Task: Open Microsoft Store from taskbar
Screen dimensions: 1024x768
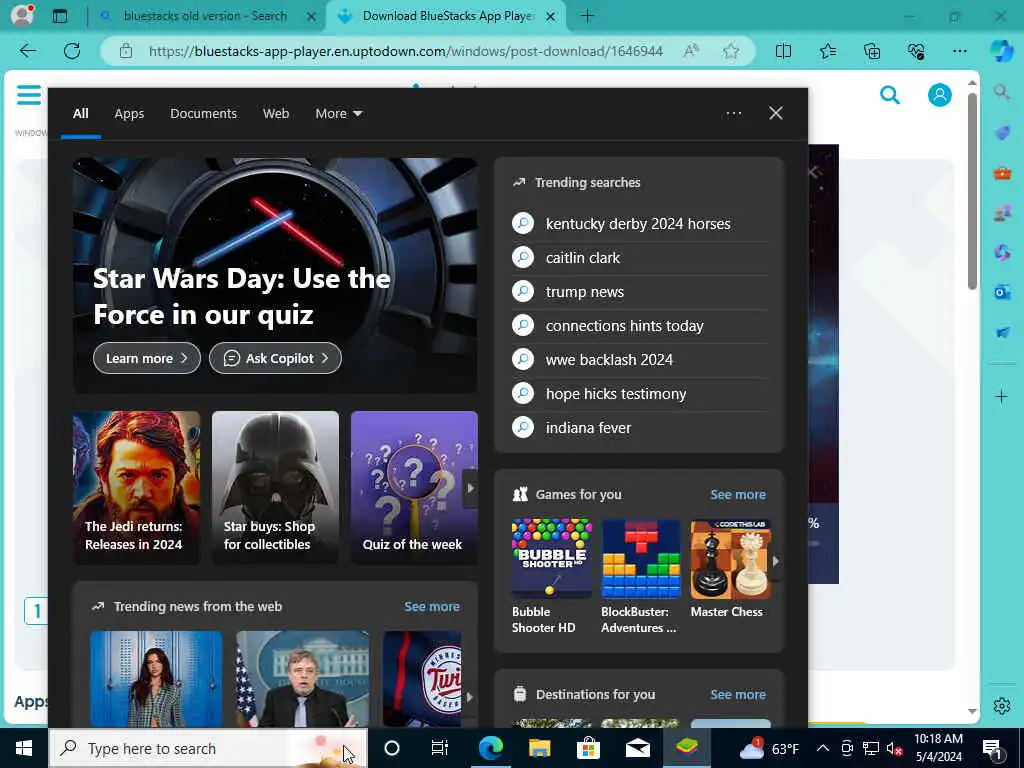Action: [588, 748]
